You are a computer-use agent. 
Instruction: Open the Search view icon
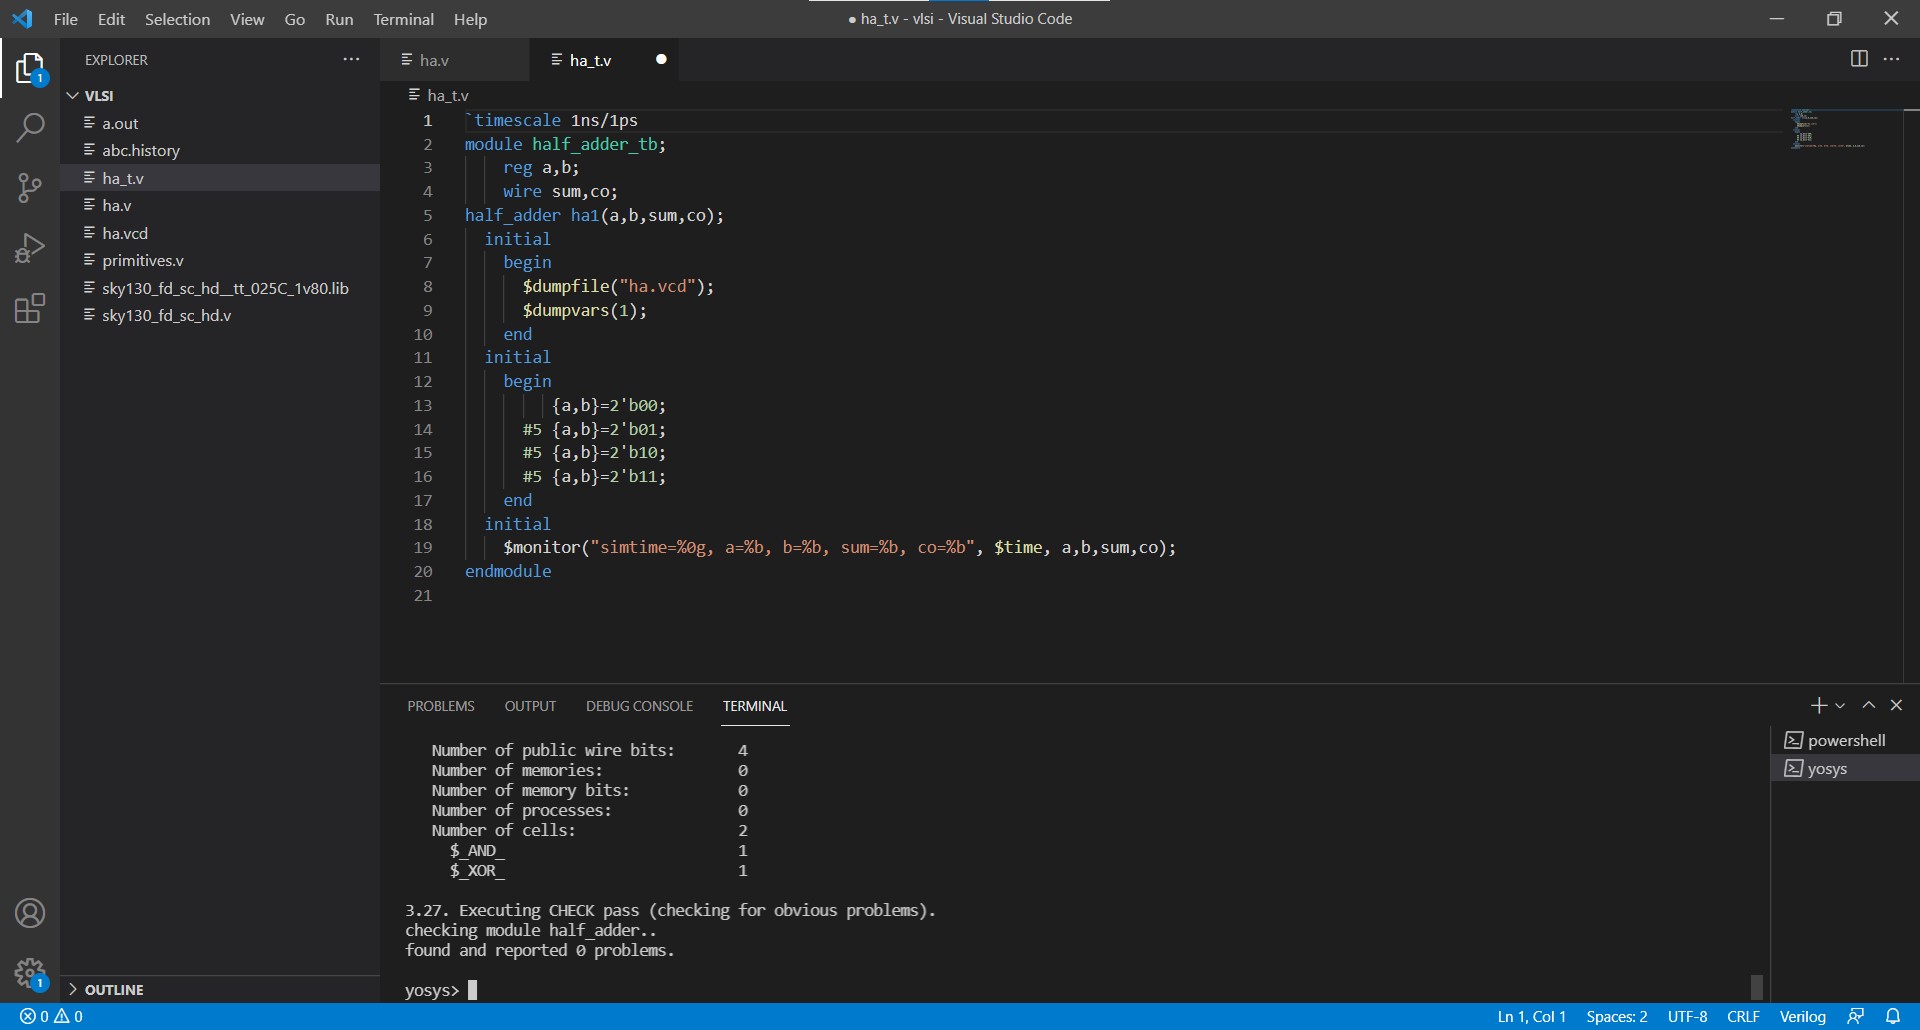(30, 128)
